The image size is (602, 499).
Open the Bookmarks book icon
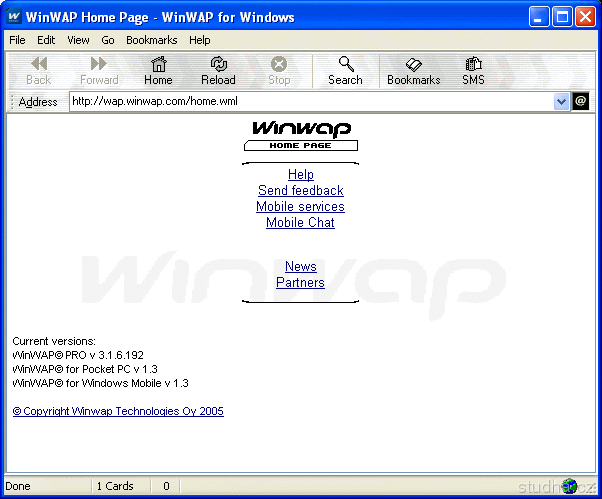pyautogui.click(x=413, y=64)
